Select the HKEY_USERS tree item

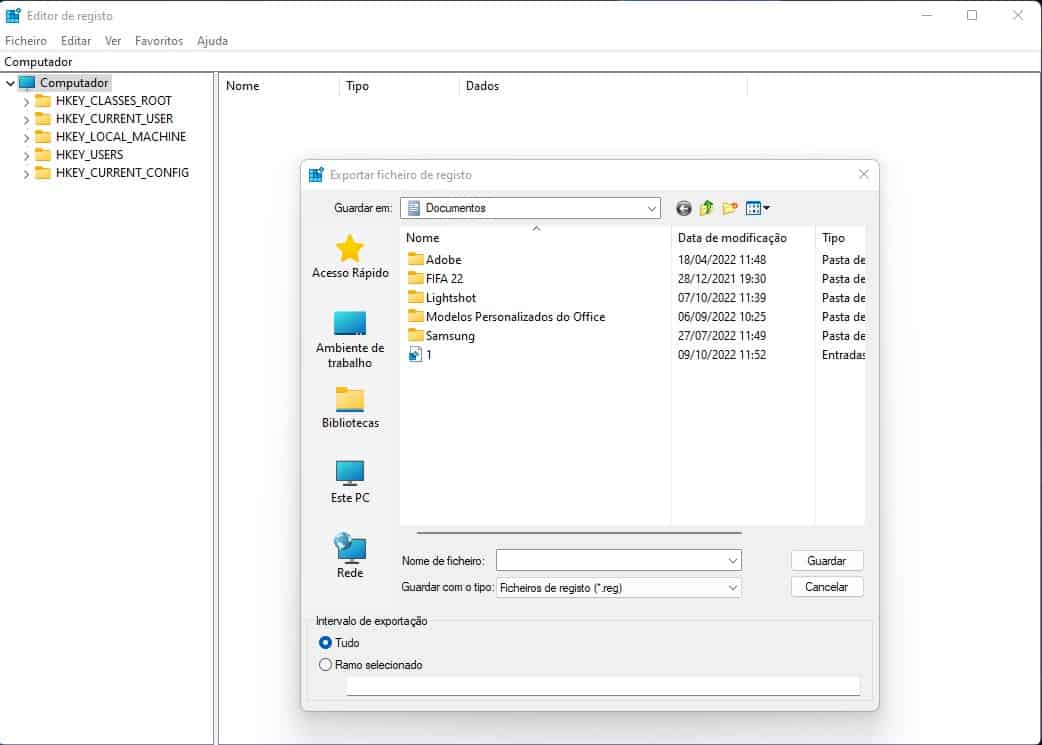(90, 155)
